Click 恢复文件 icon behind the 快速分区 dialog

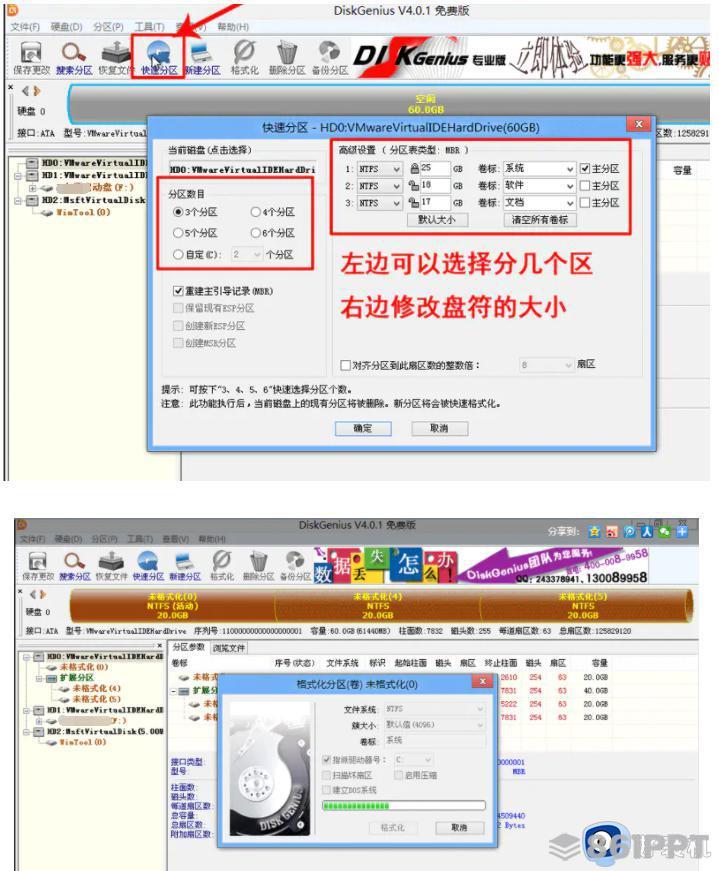(x=116, y=52)
